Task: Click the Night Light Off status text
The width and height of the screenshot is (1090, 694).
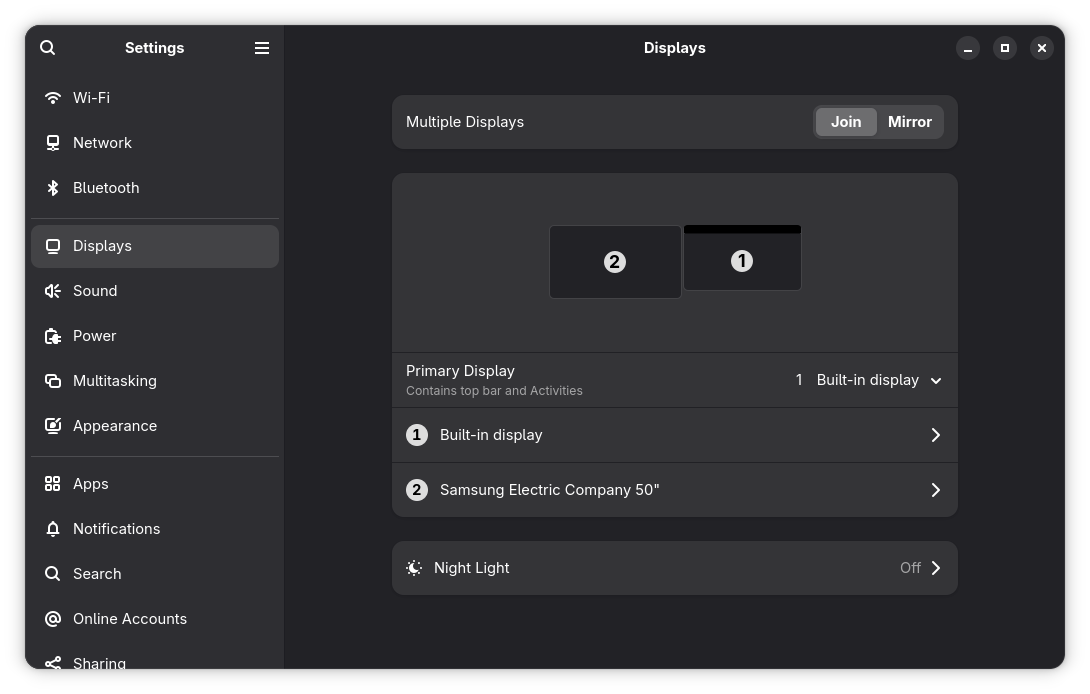Action: coord(910,568)
